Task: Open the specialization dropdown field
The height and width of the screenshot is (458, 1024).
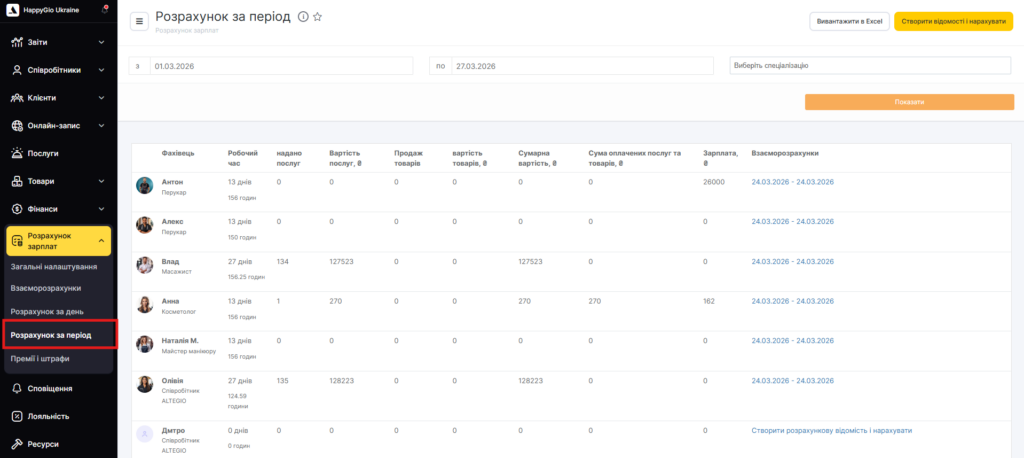Action: pos(871,65)
